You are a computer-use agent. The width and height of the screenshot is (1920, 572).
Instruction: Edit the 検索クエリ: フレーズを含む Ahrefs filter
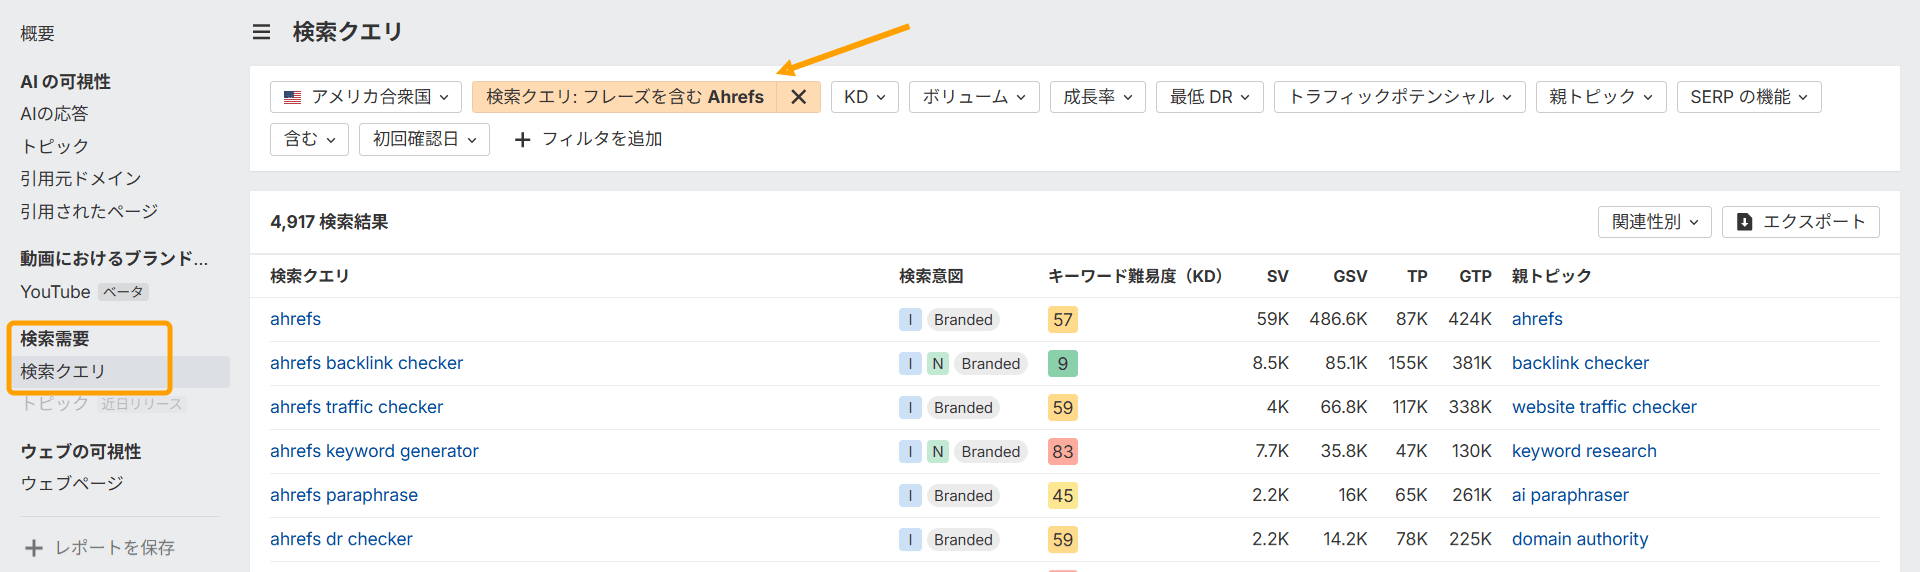[x=624, y=97]
